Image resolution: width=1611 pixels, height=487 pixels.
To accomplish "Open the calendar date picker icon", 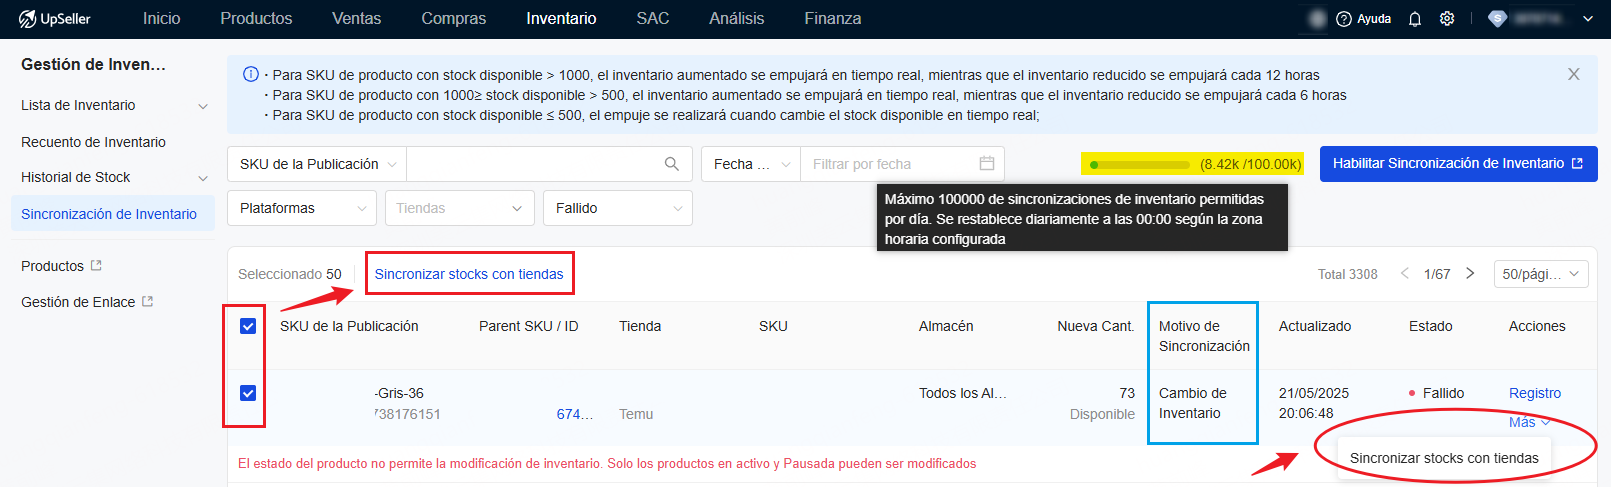I will (x=987, y=164).
